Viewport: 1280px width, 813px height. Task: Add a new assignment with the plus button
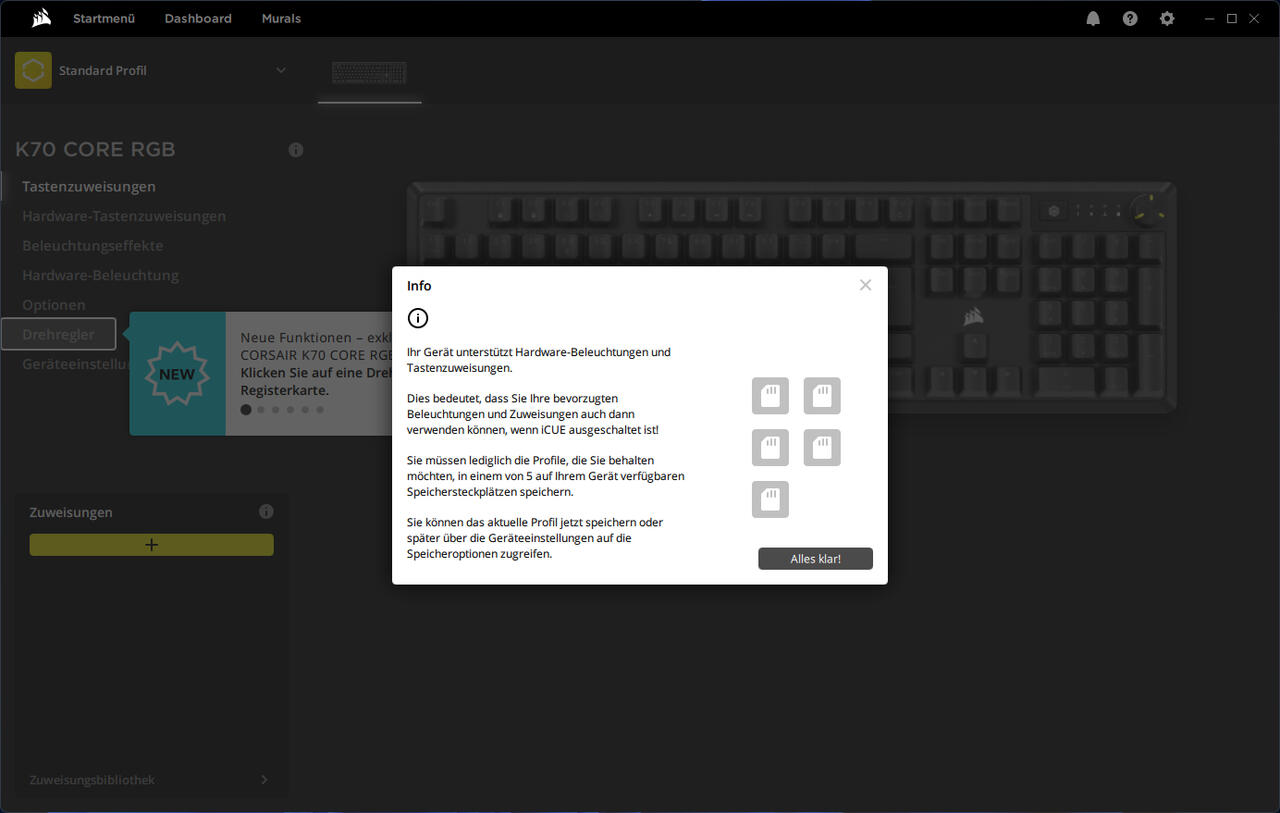[x=151, y=545]
